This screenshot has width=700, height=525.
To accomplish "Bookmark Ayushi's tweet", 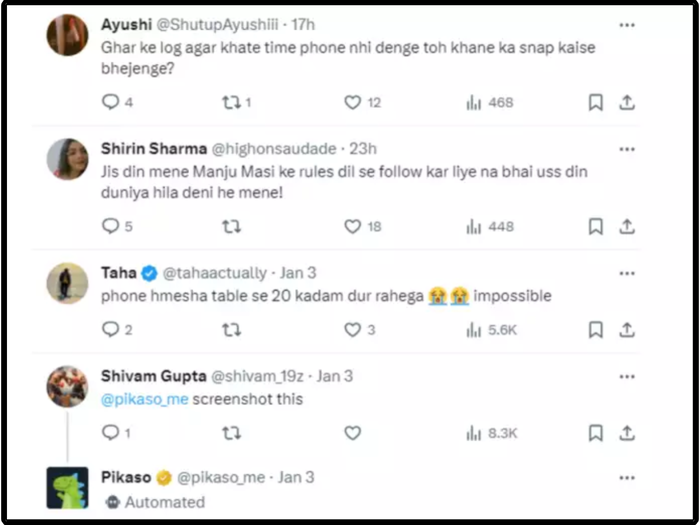I will tap(595, 102).
